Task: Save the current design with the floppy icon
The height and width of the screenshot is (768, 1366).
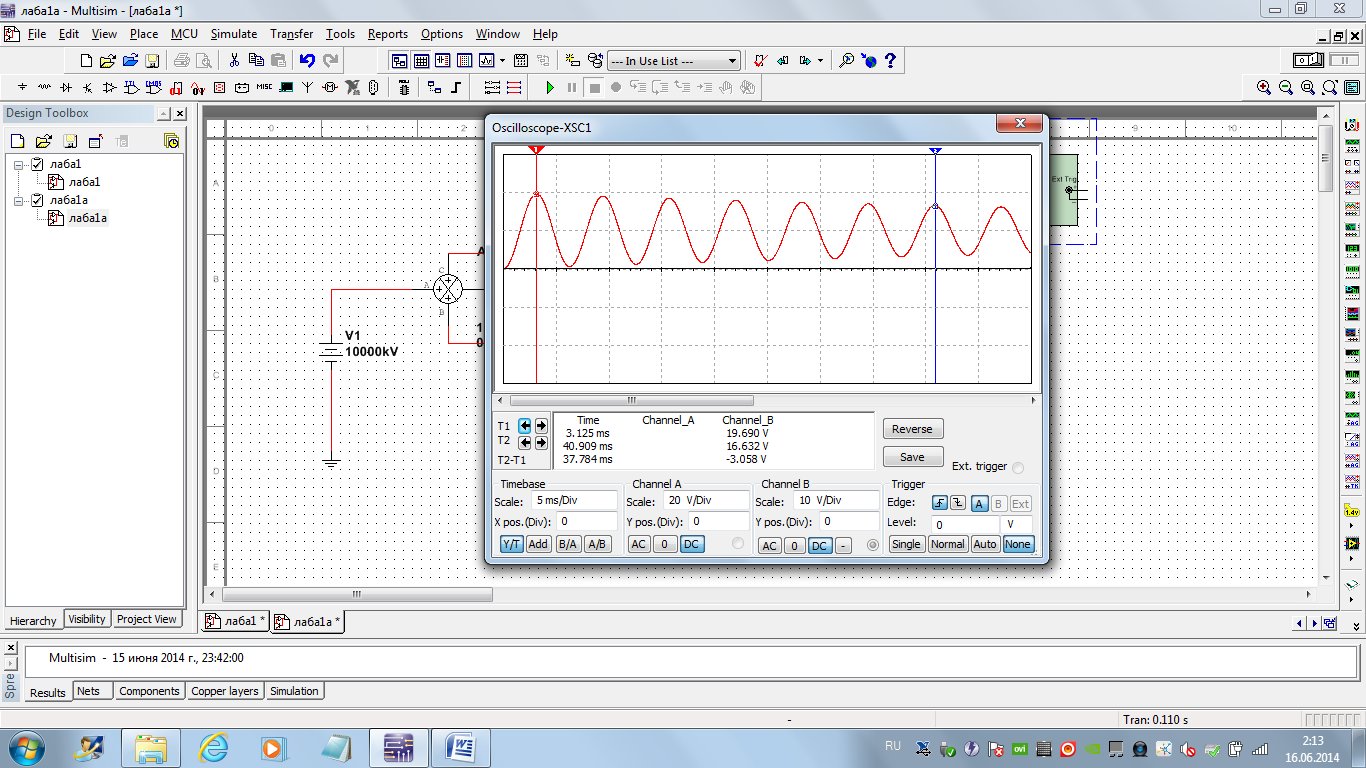Action: click(x=152, y=61)
